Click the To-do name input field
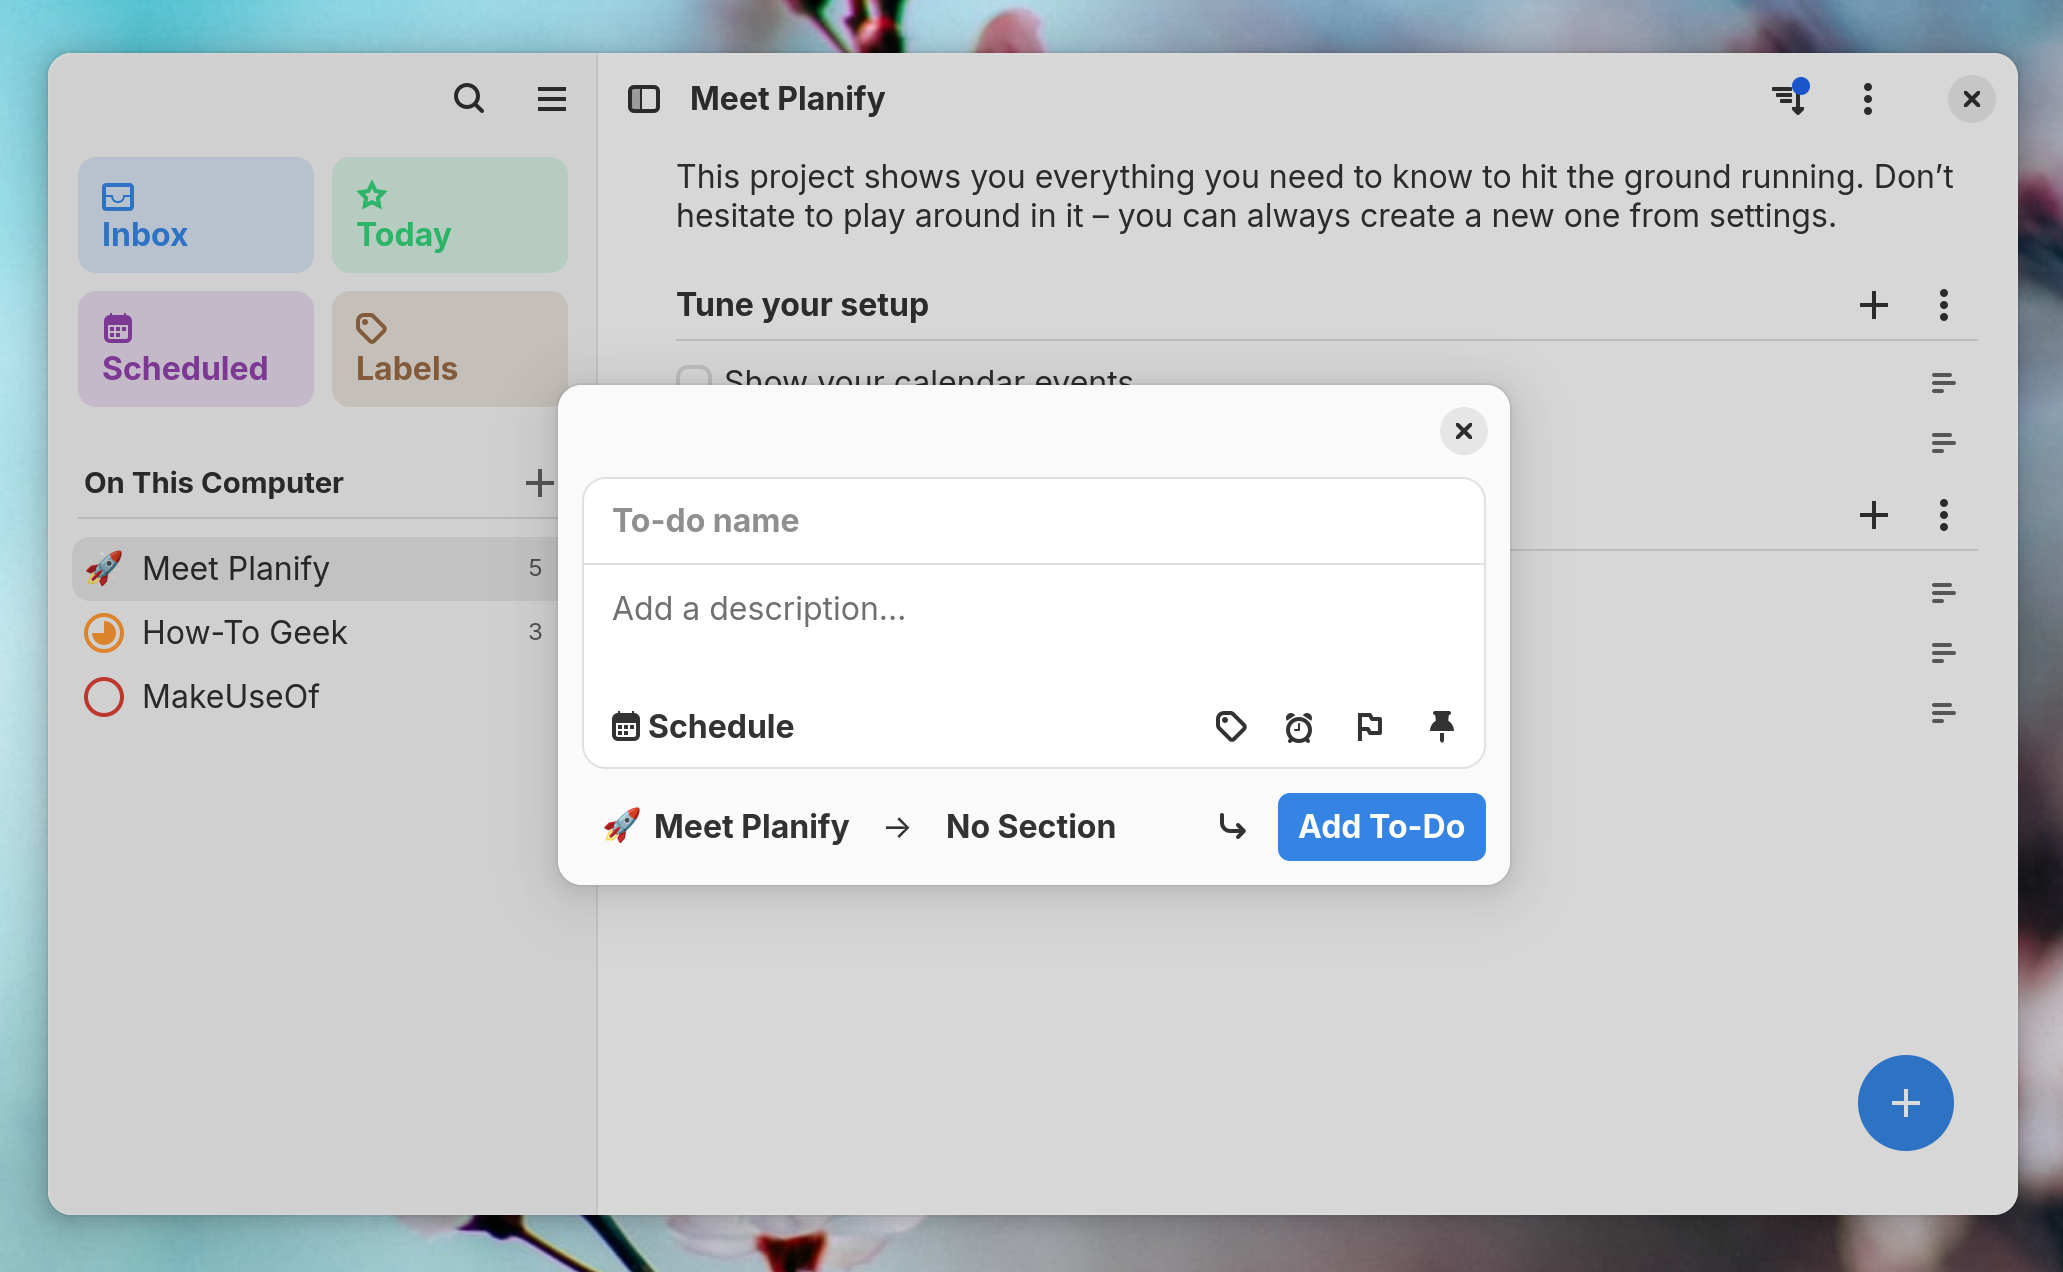 coord(1034,519)
